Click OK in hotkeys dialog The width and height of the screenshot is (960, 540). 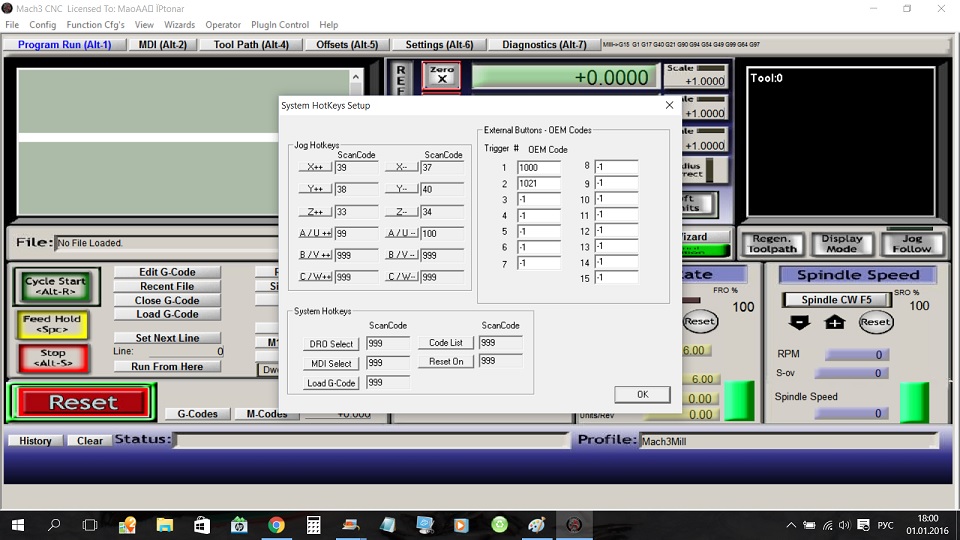click(642, 394)
